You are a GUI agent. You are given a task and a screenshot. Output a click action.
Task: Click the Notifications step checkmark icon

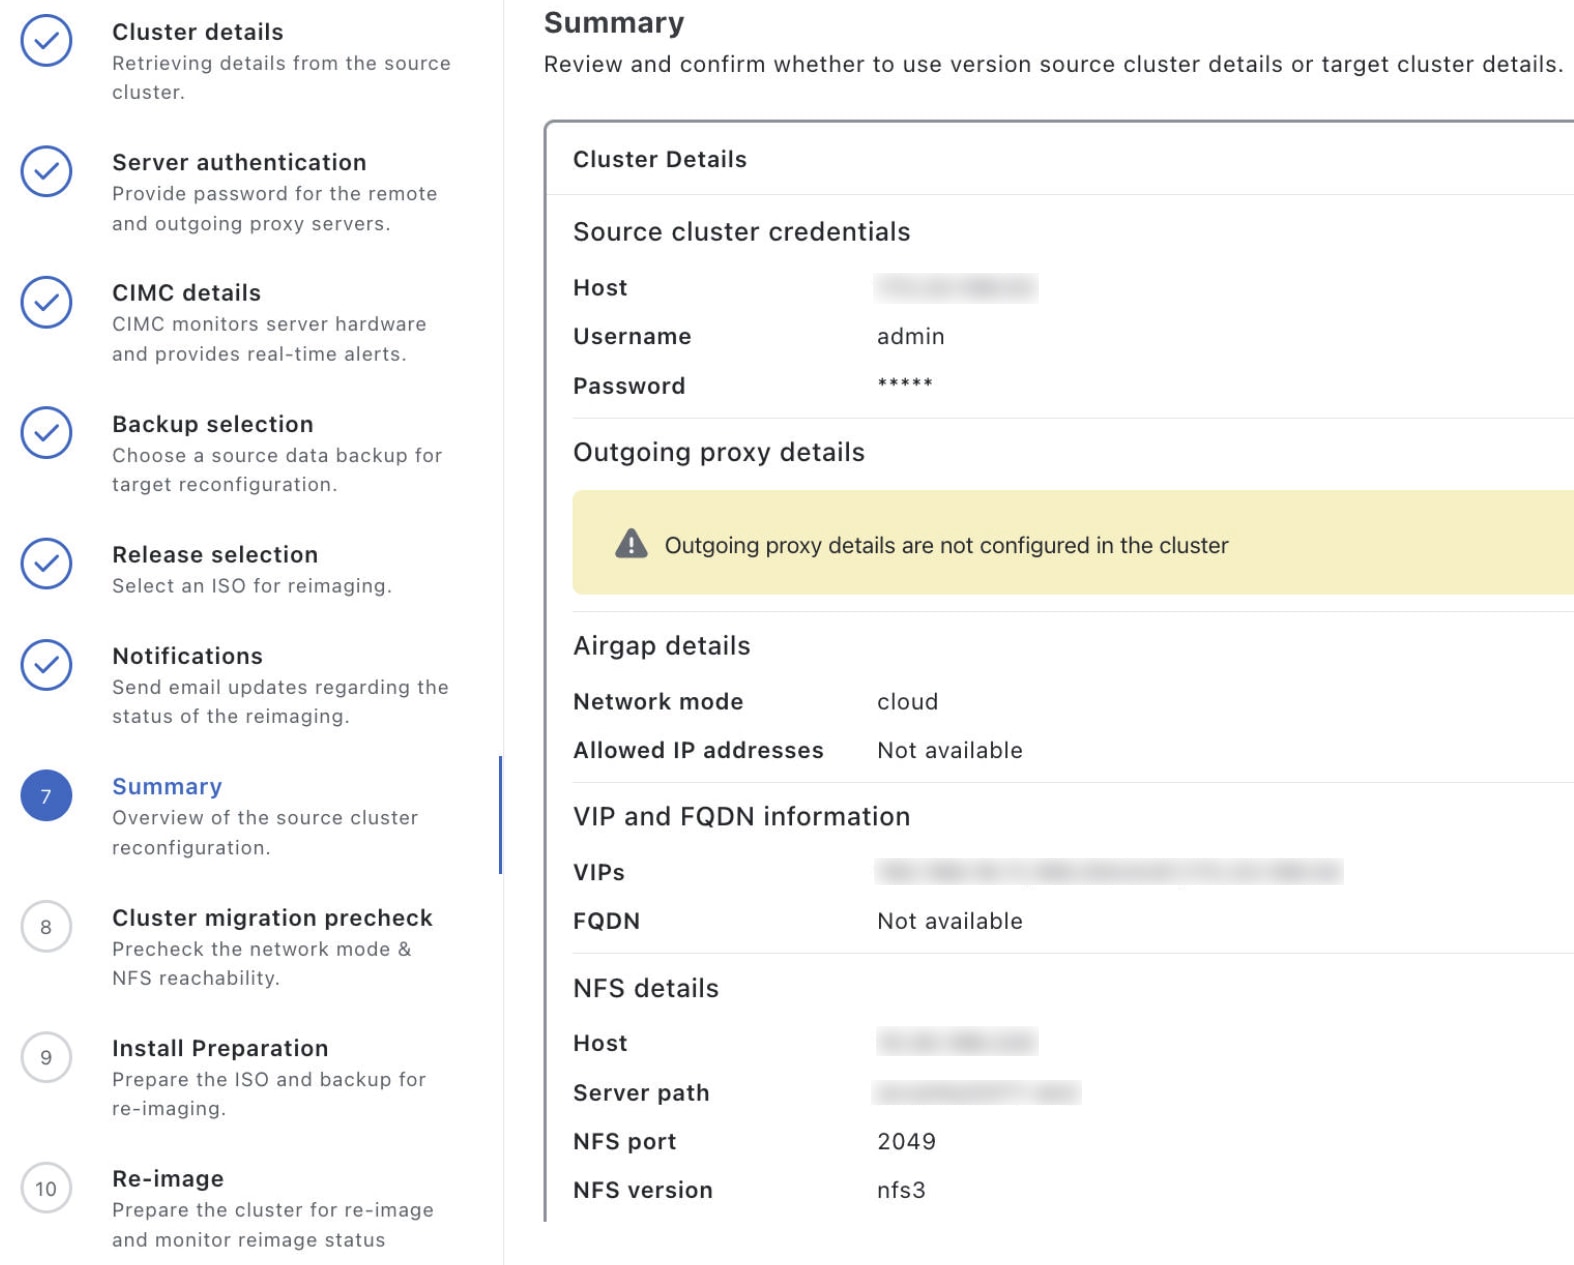(46, 665)
